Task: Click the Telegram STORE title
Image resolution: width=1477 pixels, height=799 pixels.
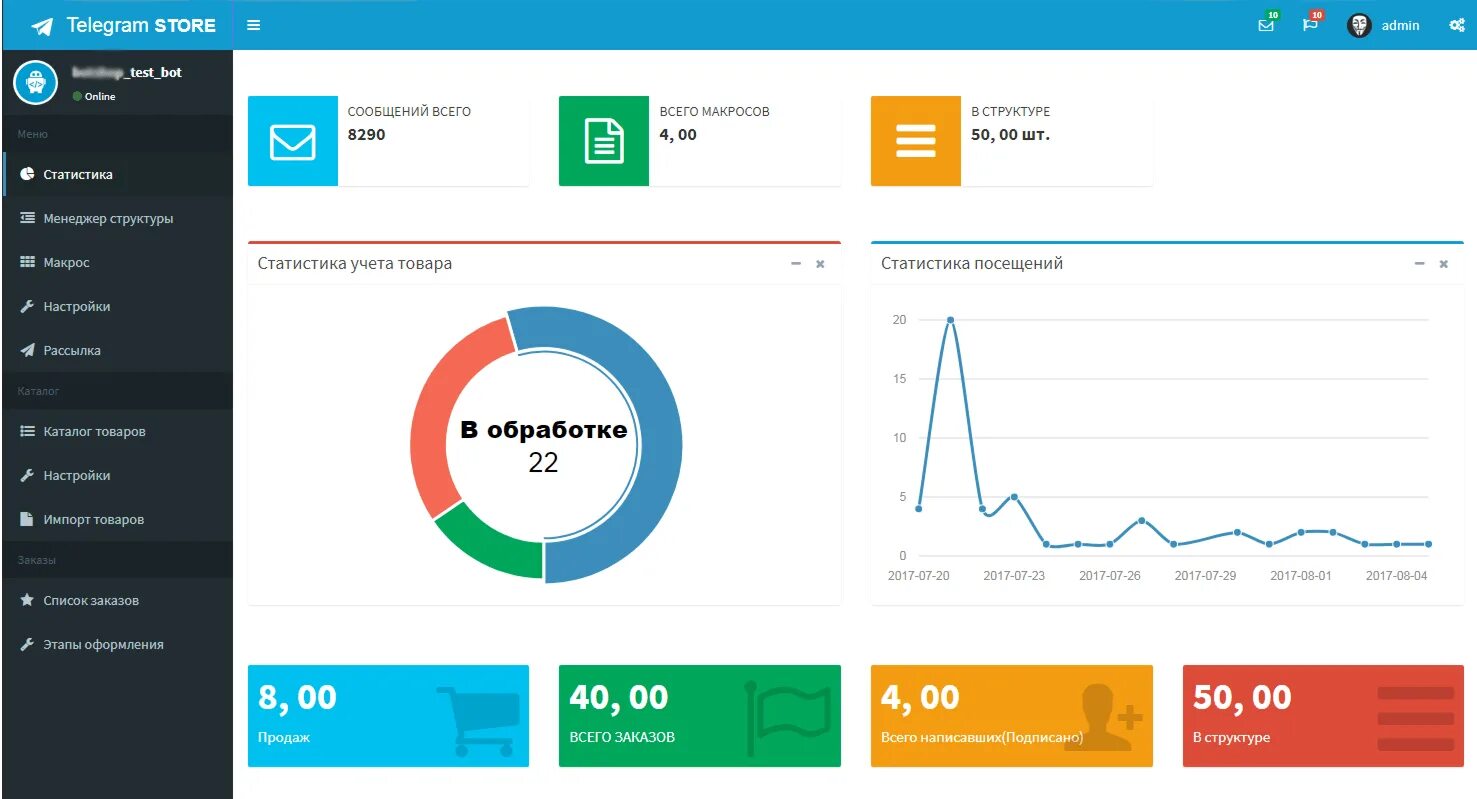Action: click(141, 26)
